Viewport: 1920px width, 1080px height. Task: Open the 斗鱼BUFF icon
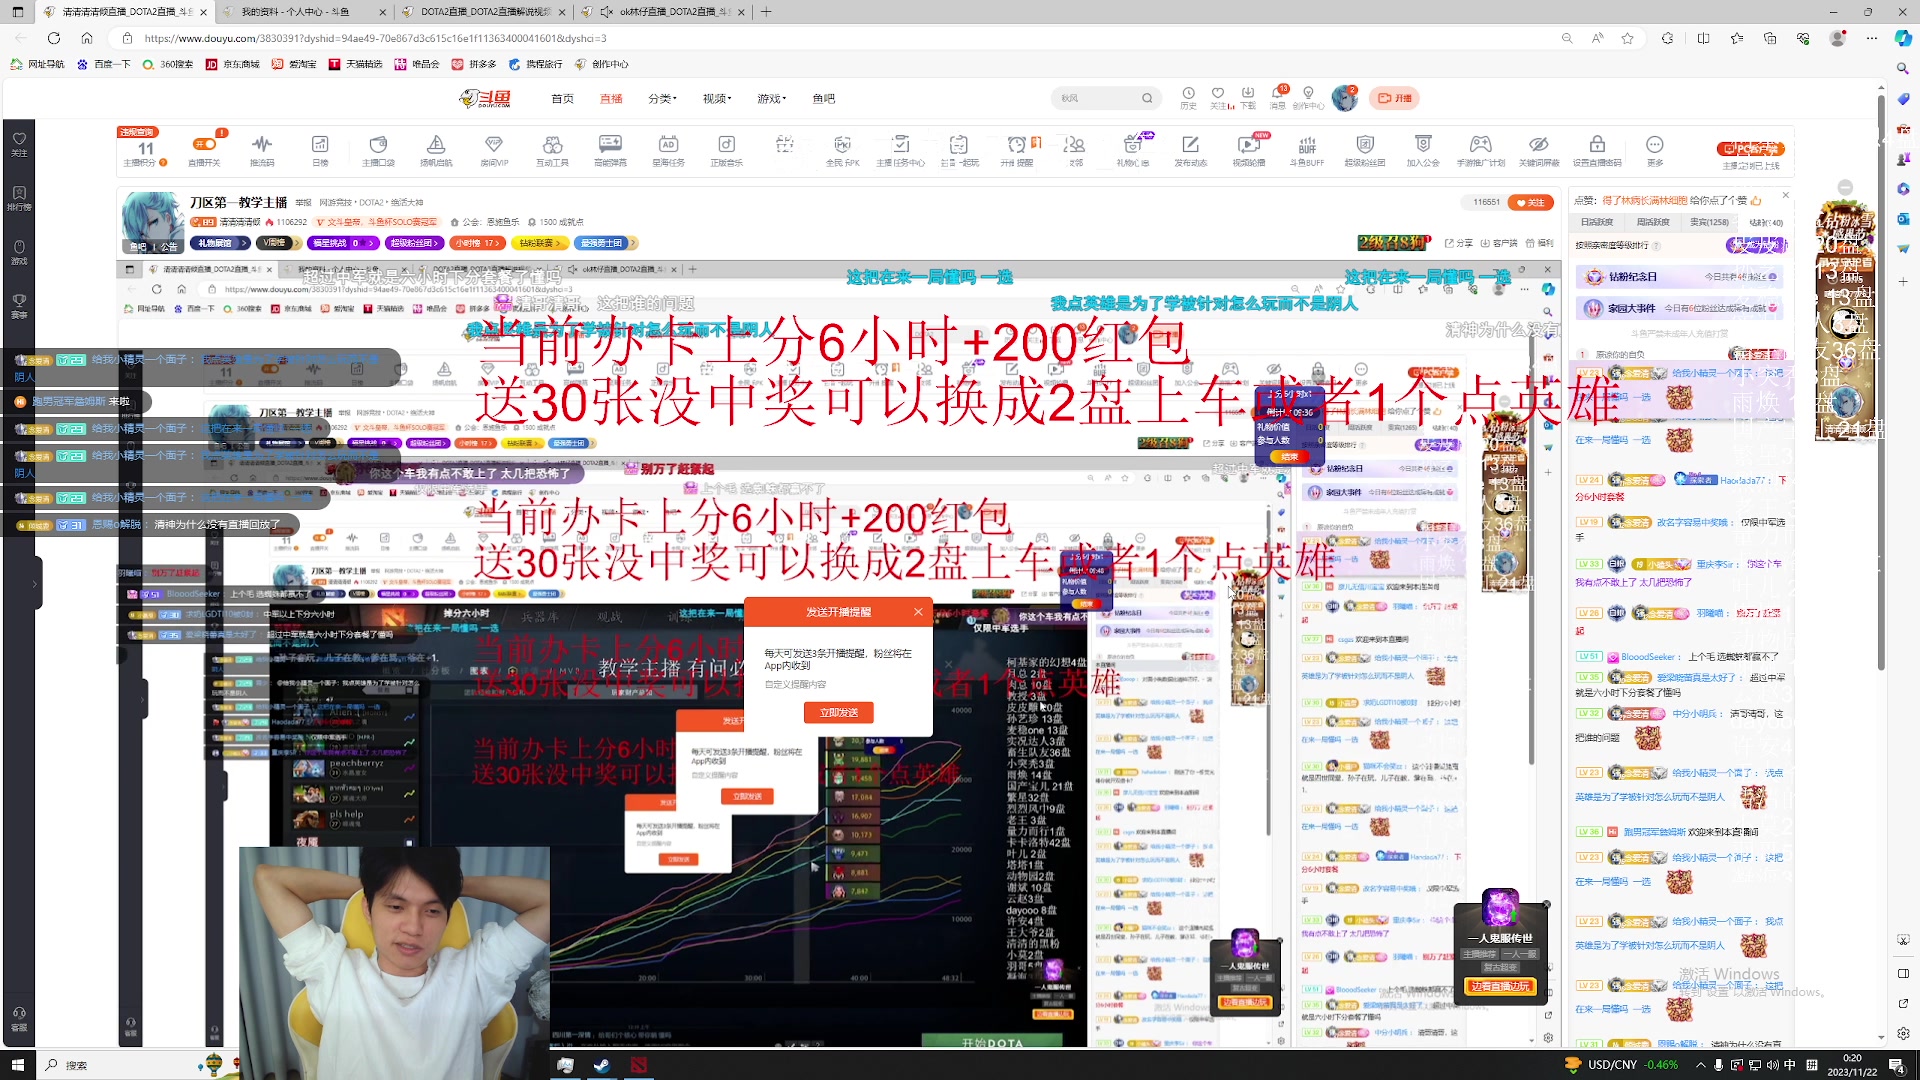click(1307, 149)
